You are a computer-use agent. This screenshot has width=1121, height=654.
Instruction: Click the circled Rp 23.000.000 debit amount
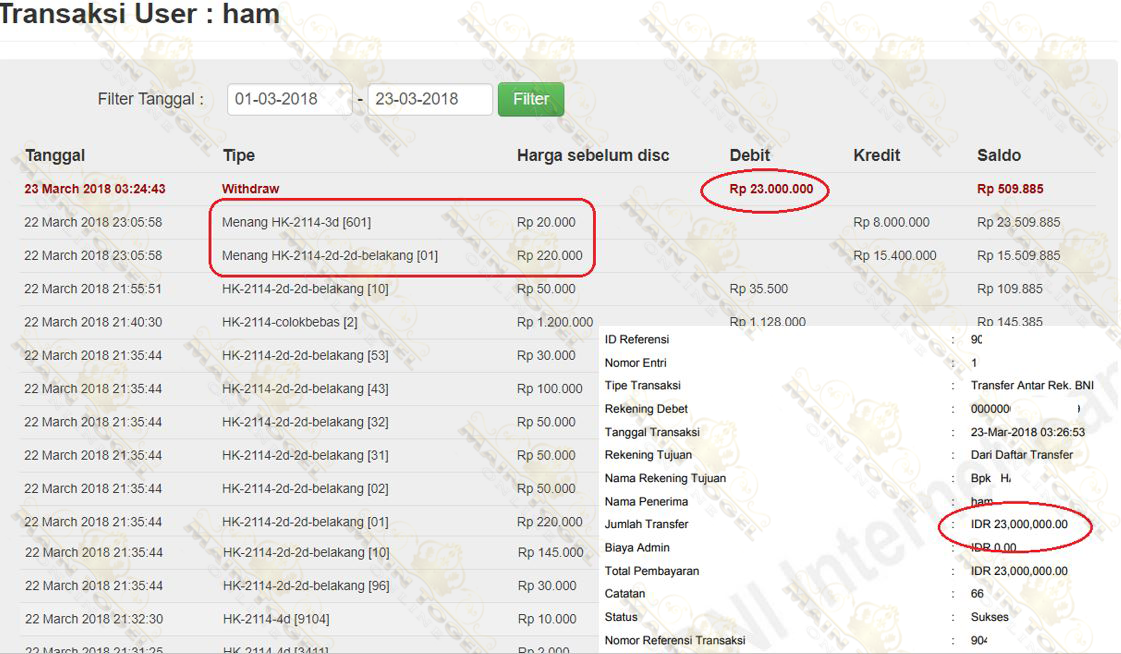coord(771,189)
